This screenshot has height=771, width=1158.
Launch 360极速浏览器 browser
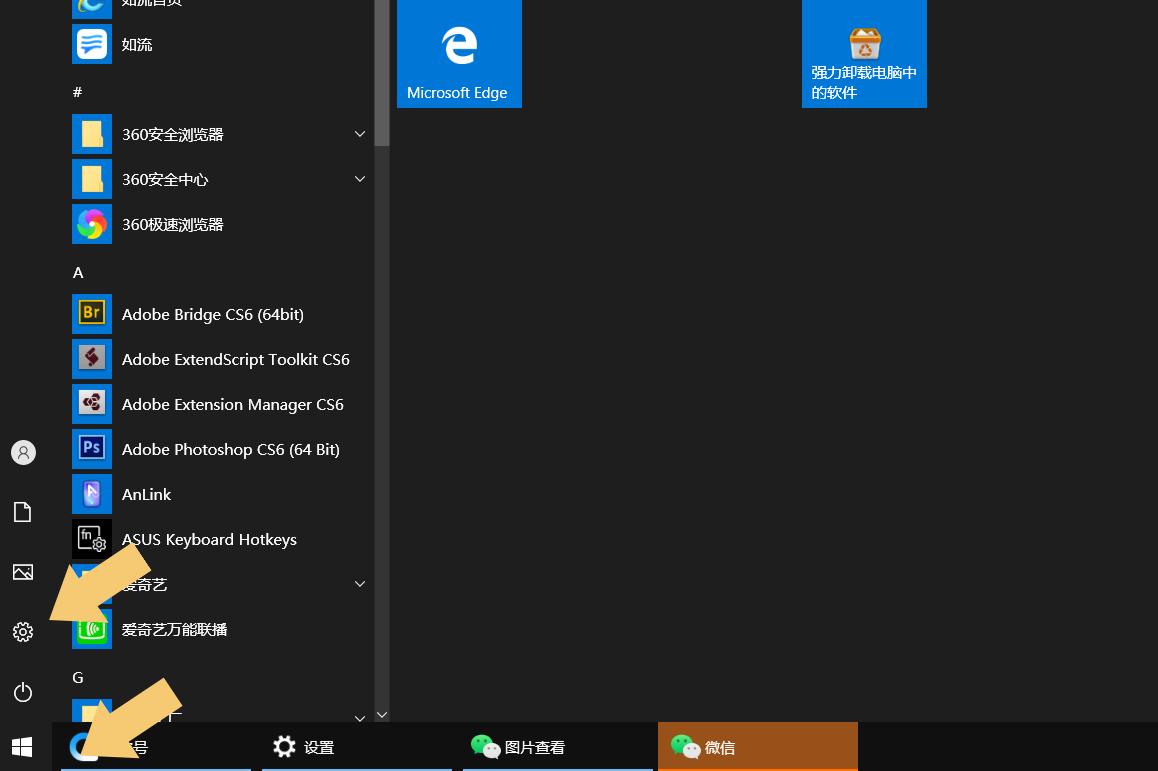click(x=172, y=224)
